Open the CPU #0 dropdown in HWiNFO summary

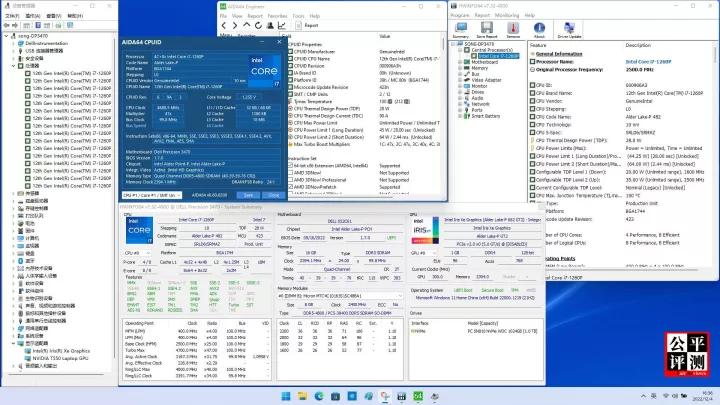pos(138,253)
